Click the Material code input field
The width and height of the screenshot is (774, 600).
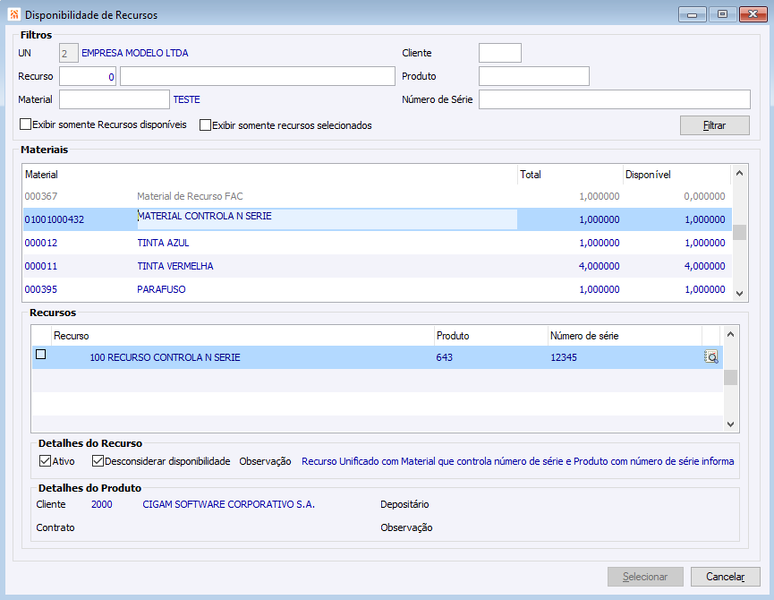[114, 99]
